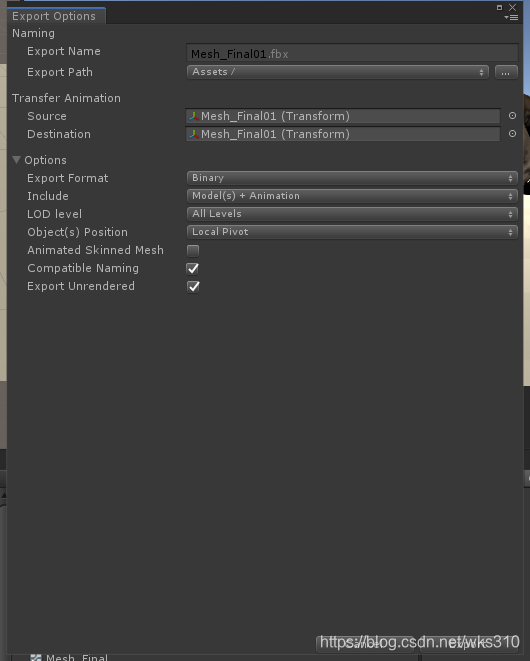Screen dimensions: 530x661
Task: Close the Export Options window
Action: tap(512, 7)
